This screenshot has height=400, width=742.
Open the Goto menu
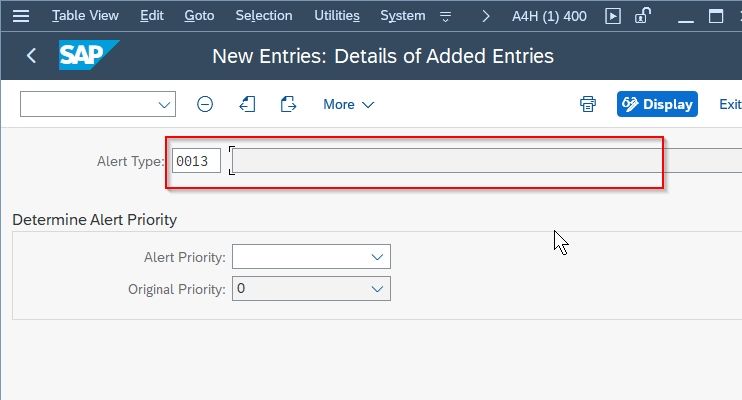click(x=199, y=16)
